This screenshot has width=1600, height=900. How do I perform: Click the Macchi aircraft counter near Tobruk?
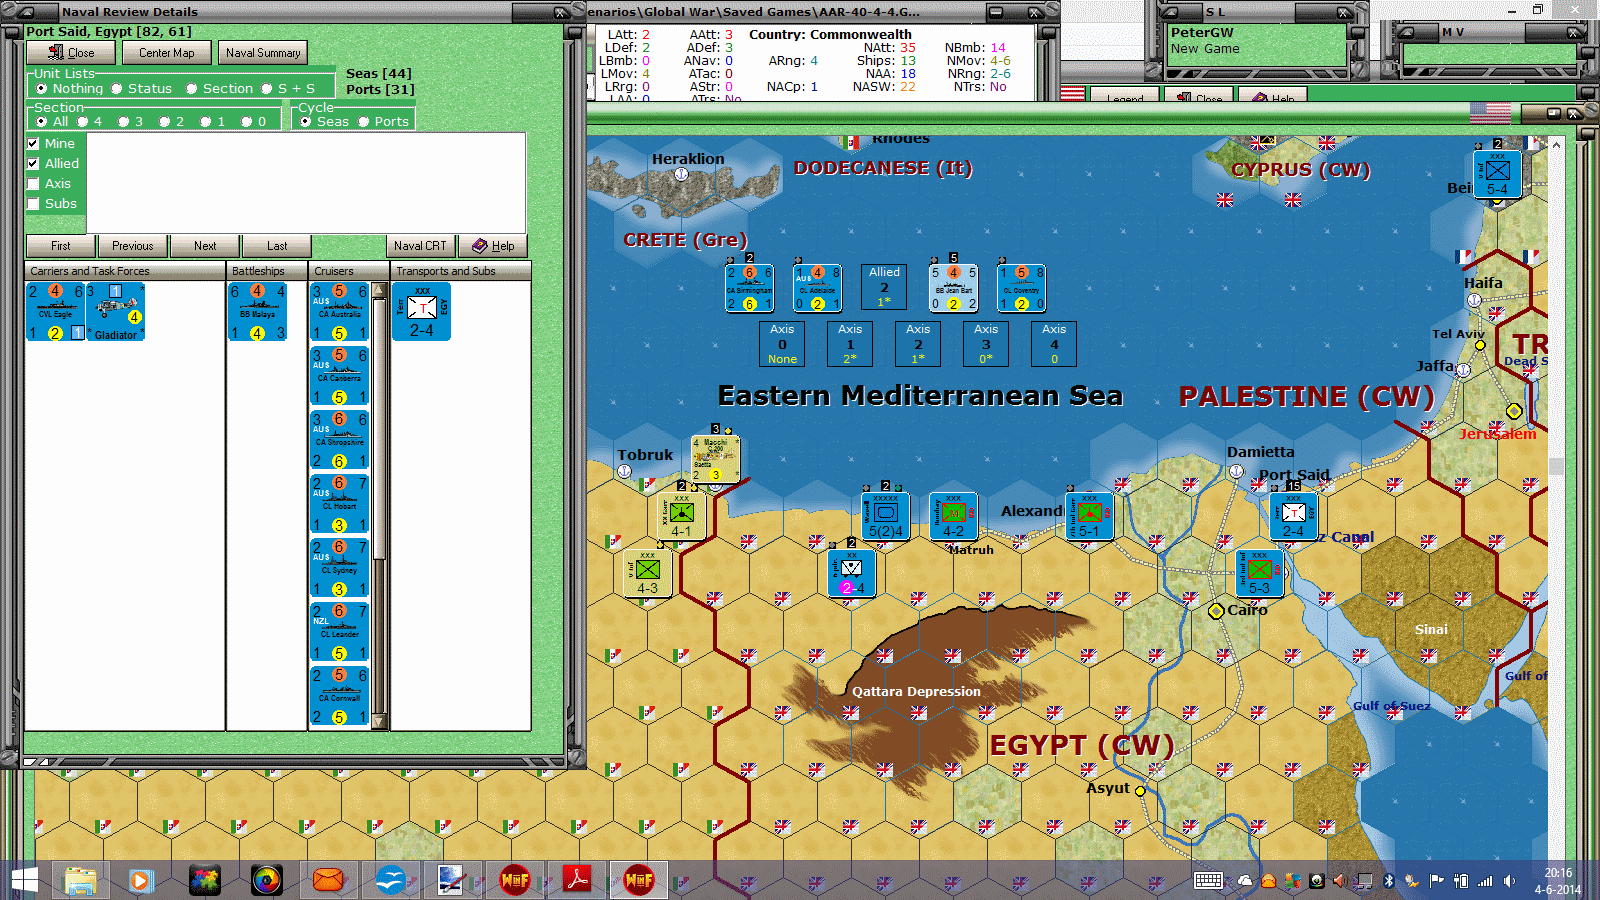point(716,459)
